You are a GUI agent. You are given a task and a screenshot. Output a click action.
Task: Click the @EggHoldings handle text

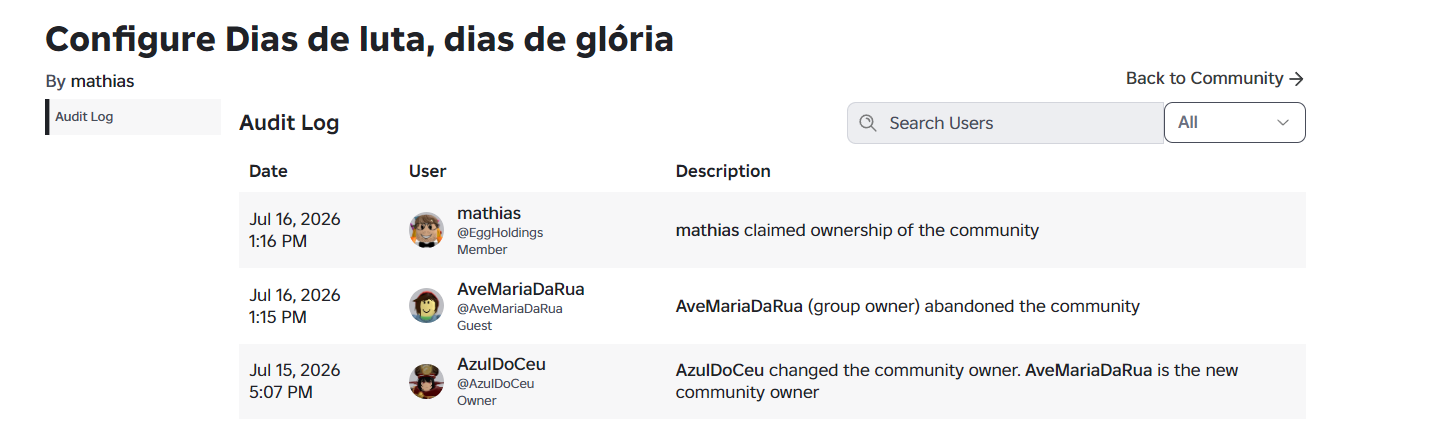click(500, 232)
